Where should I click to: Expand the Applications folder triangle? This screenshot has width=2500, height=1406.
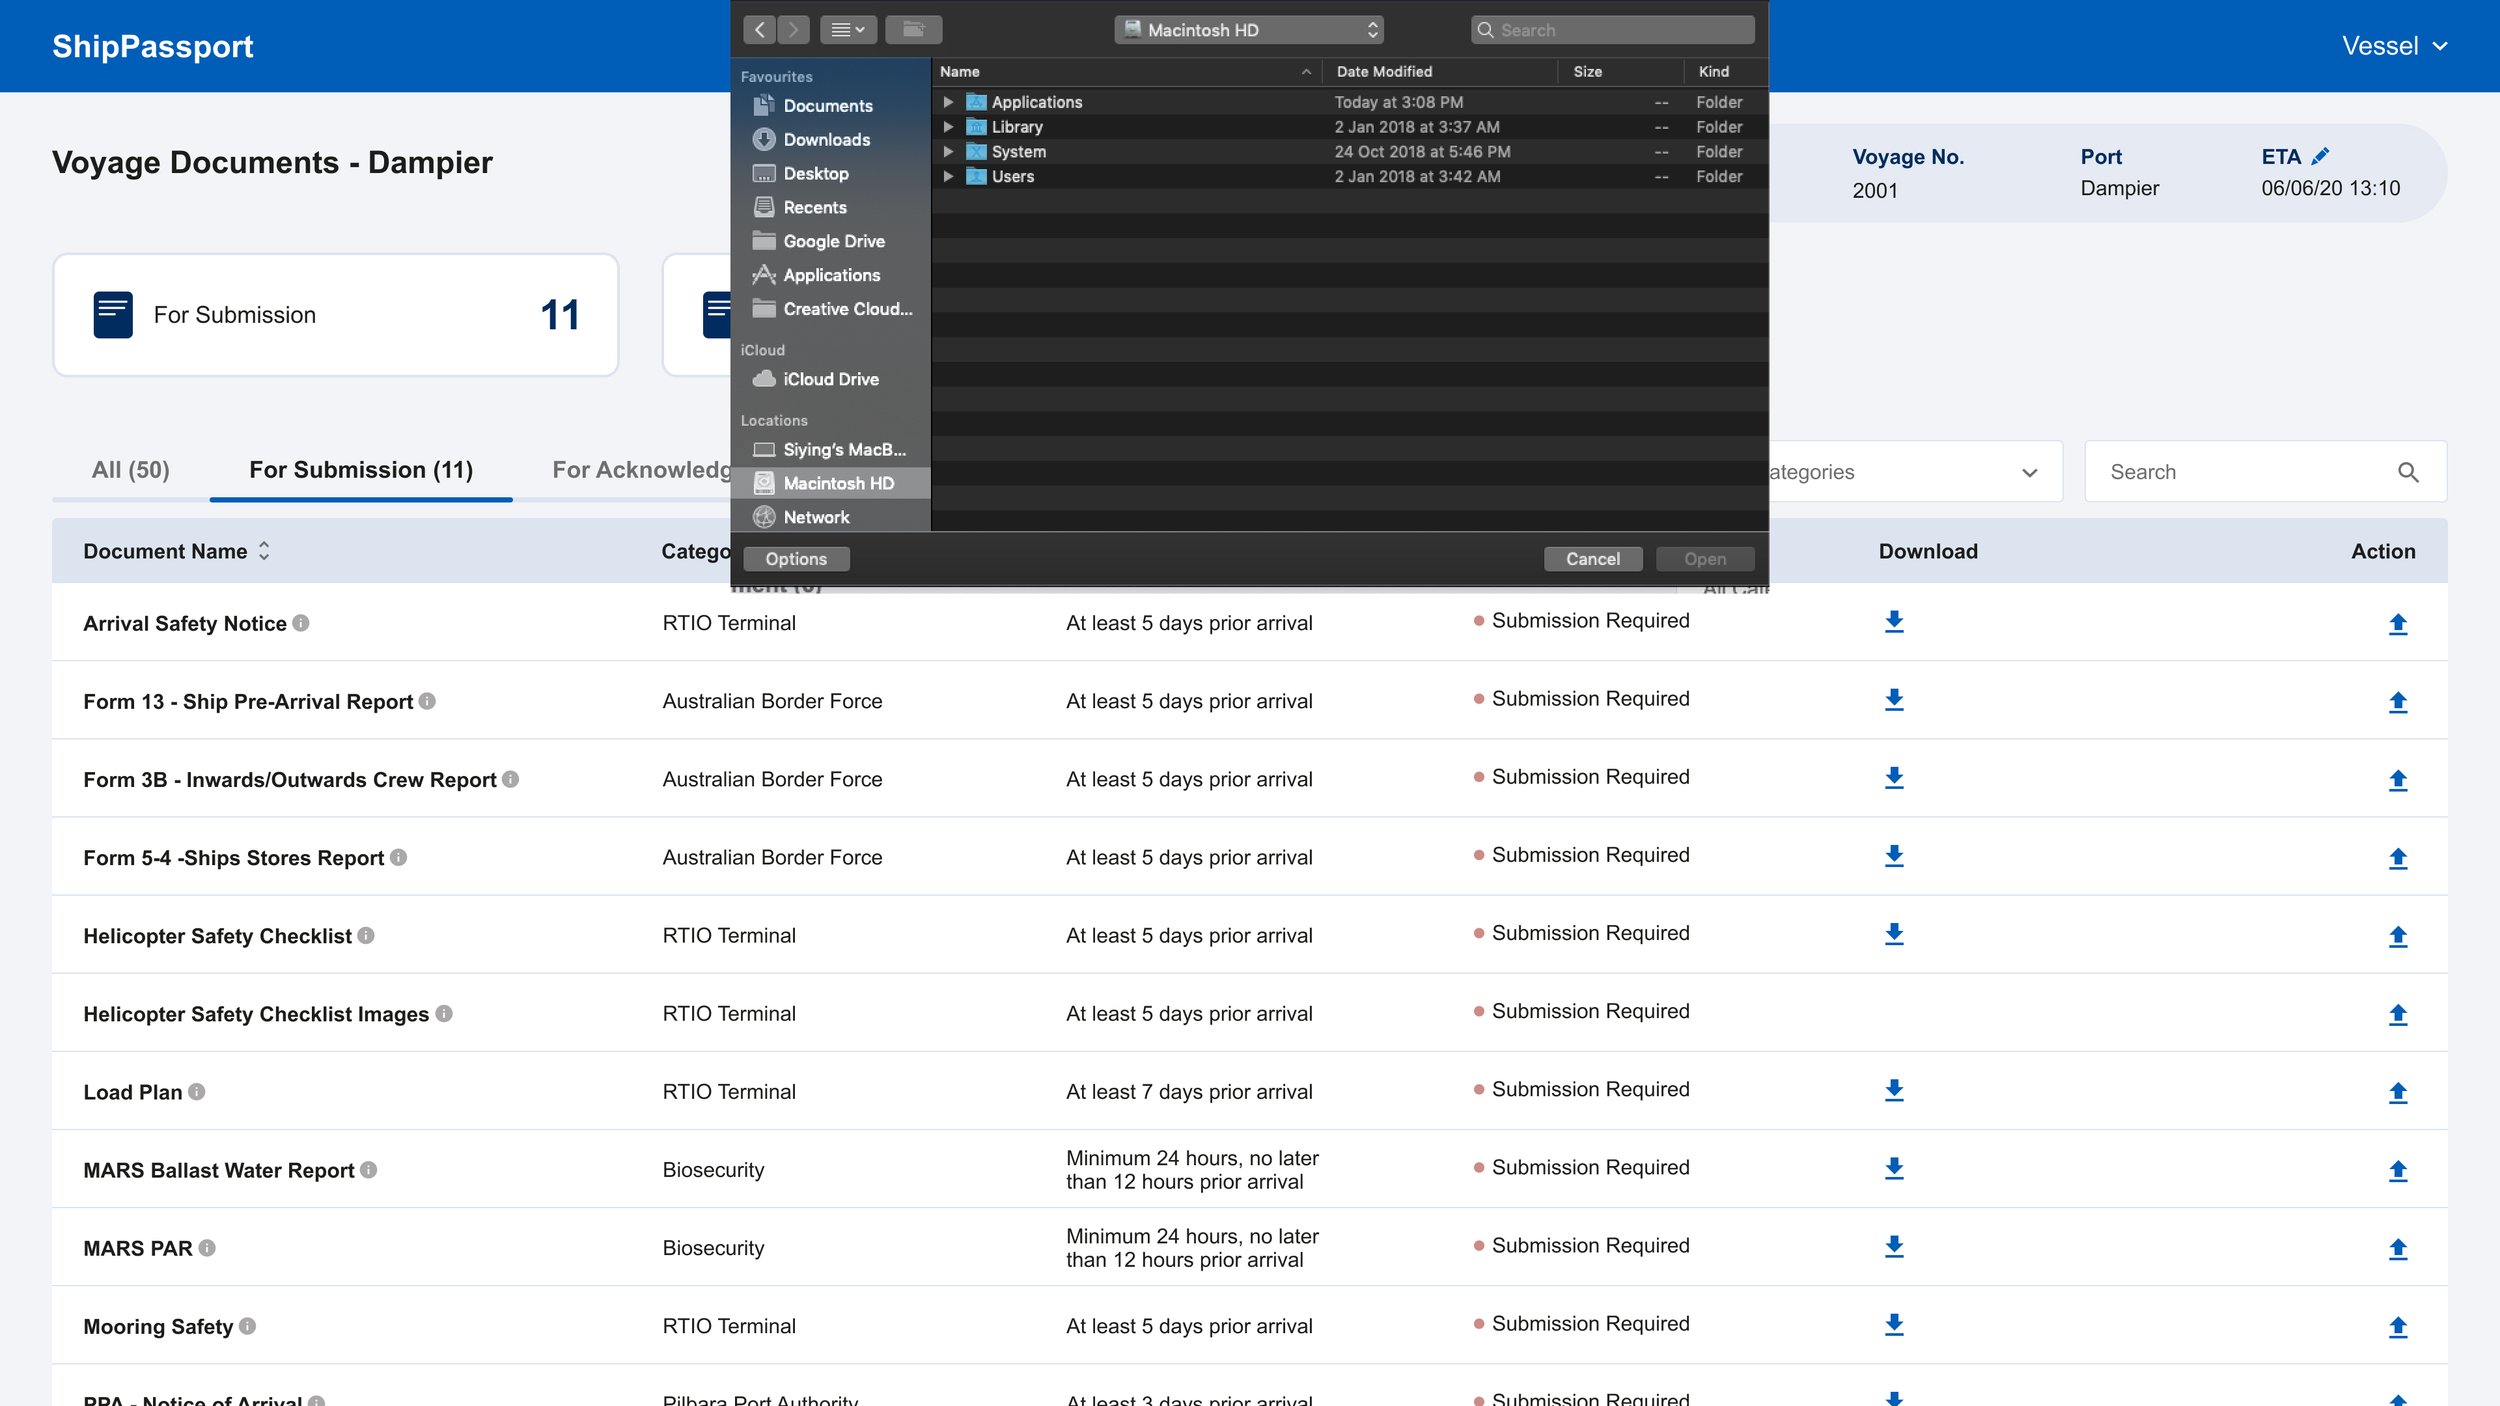948,102
